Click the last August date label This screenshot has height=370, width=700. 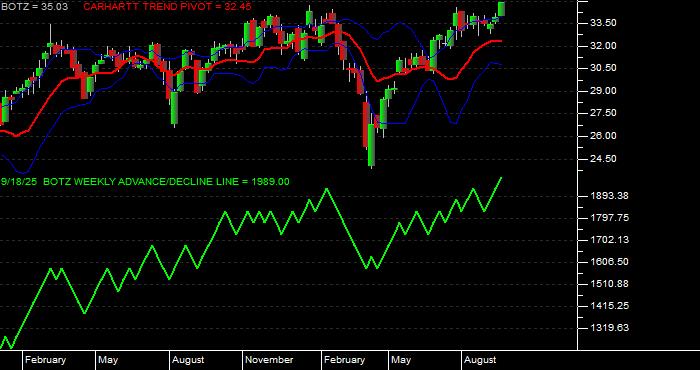point(480,360)
